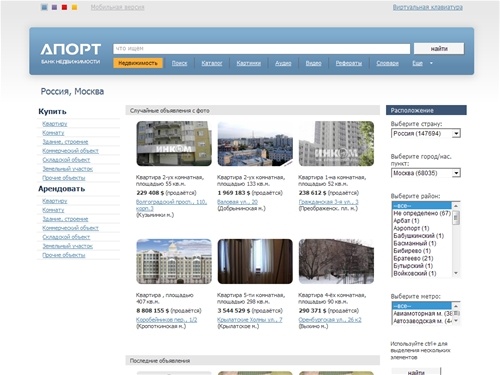Viewport: 500px width, 375px height.
Task: Open the country dropdown Россия (147694)
Action: coord(426,133)
